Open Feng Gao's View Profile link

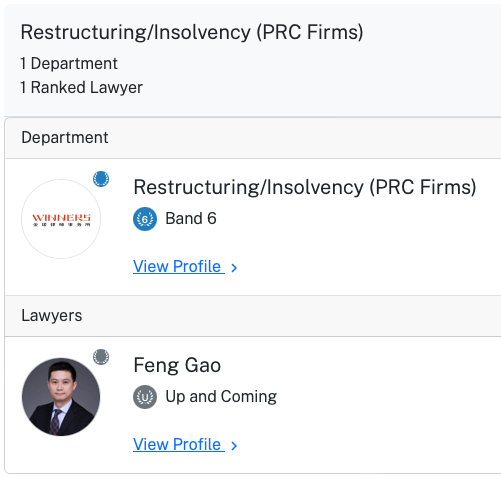179,444
